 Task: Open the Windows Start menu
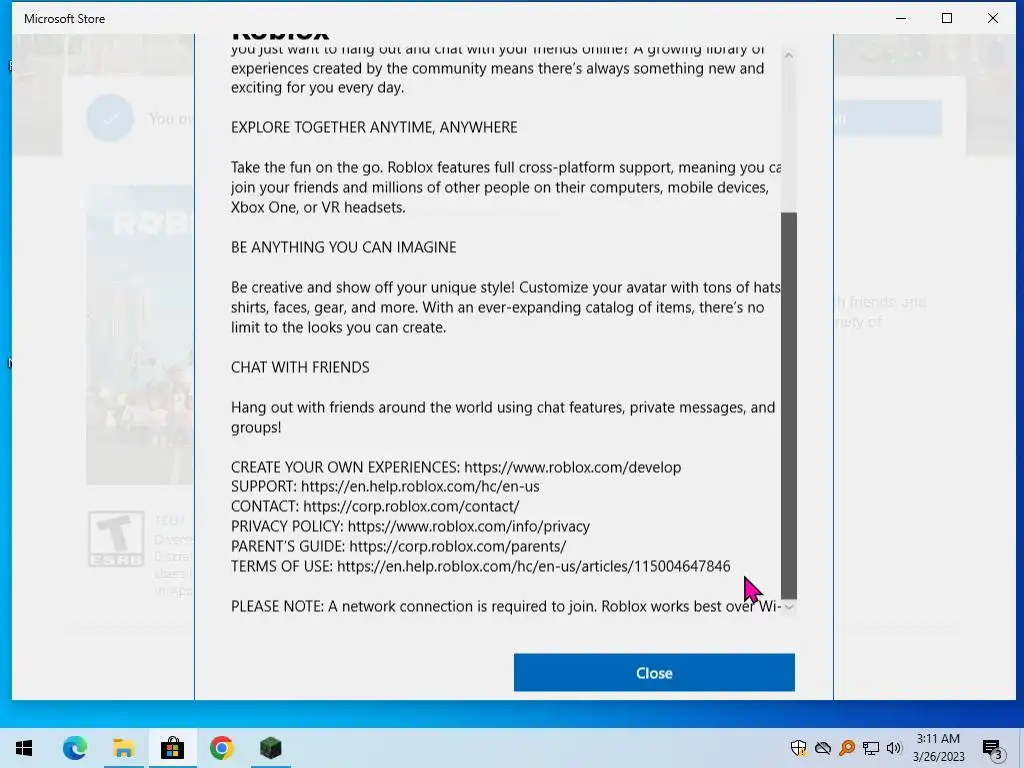[24, 748]
